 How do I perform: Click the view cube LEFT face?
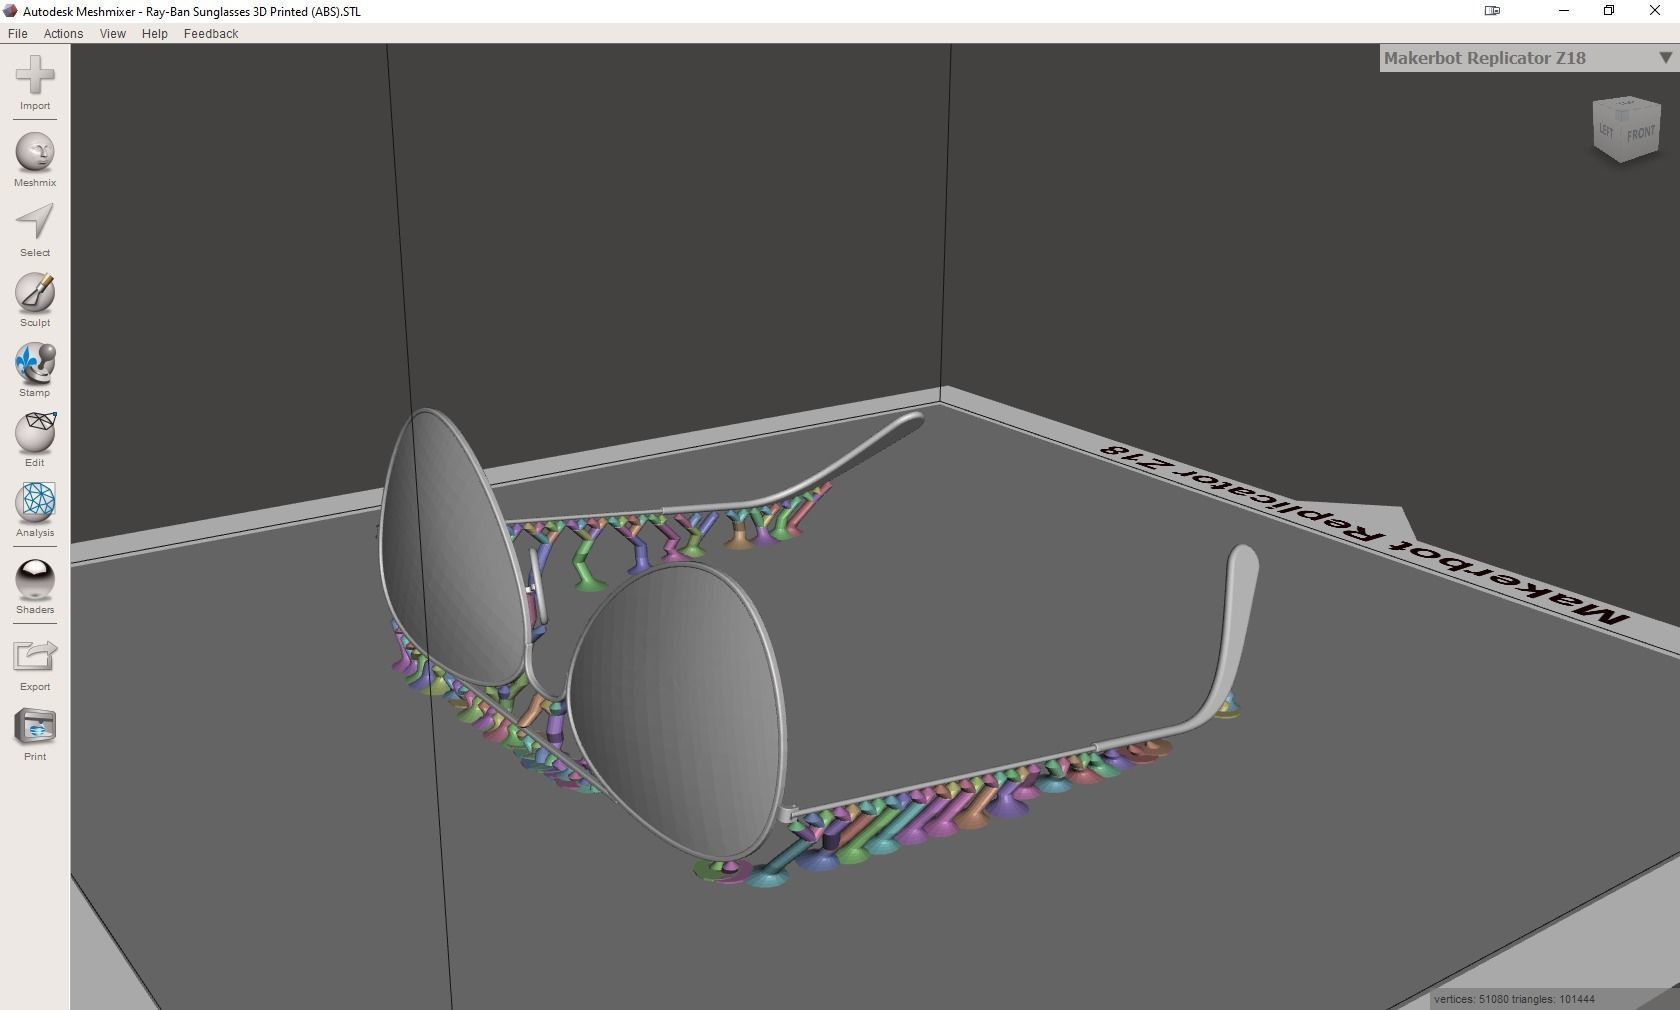point(1607,130)
